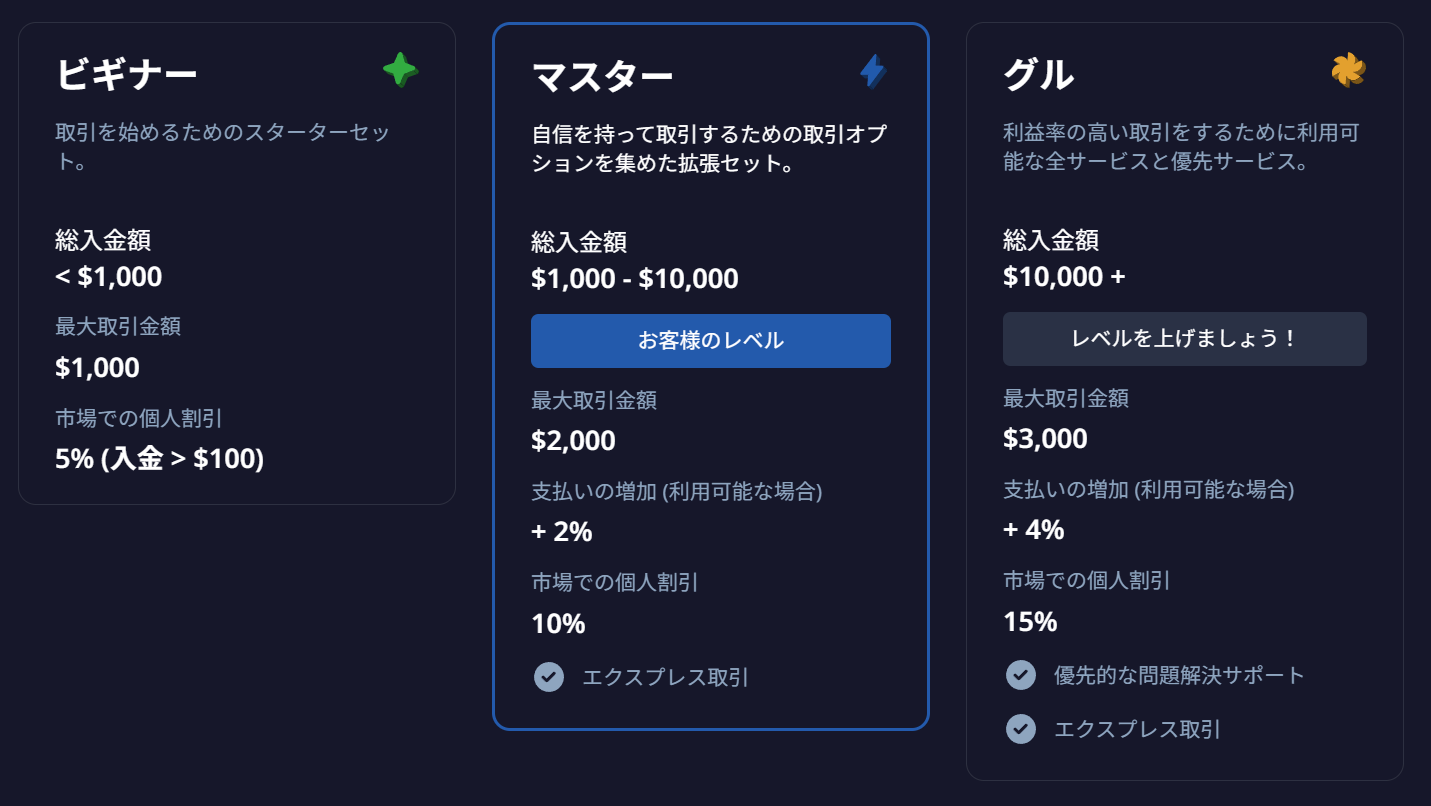This screenshot has height=806, width=1431.
Task: Click the + 2% payout increase value
Action: [x=562, y=532]
